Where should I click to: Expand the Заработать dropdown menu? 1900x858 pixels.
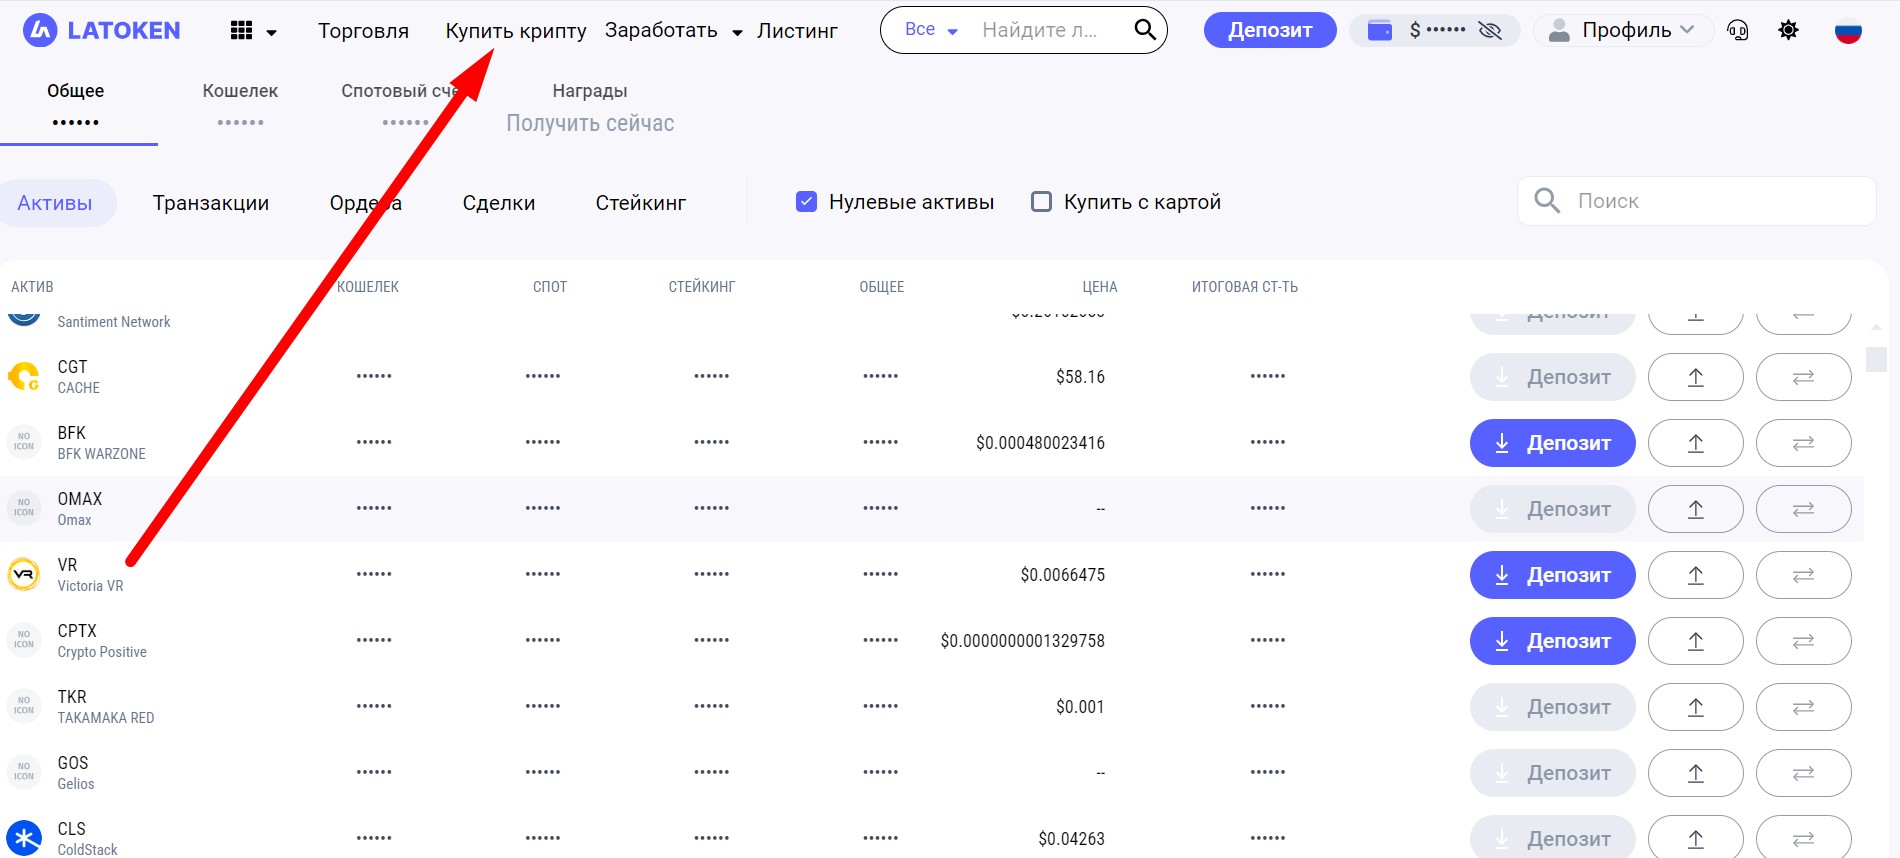(737, 33)
